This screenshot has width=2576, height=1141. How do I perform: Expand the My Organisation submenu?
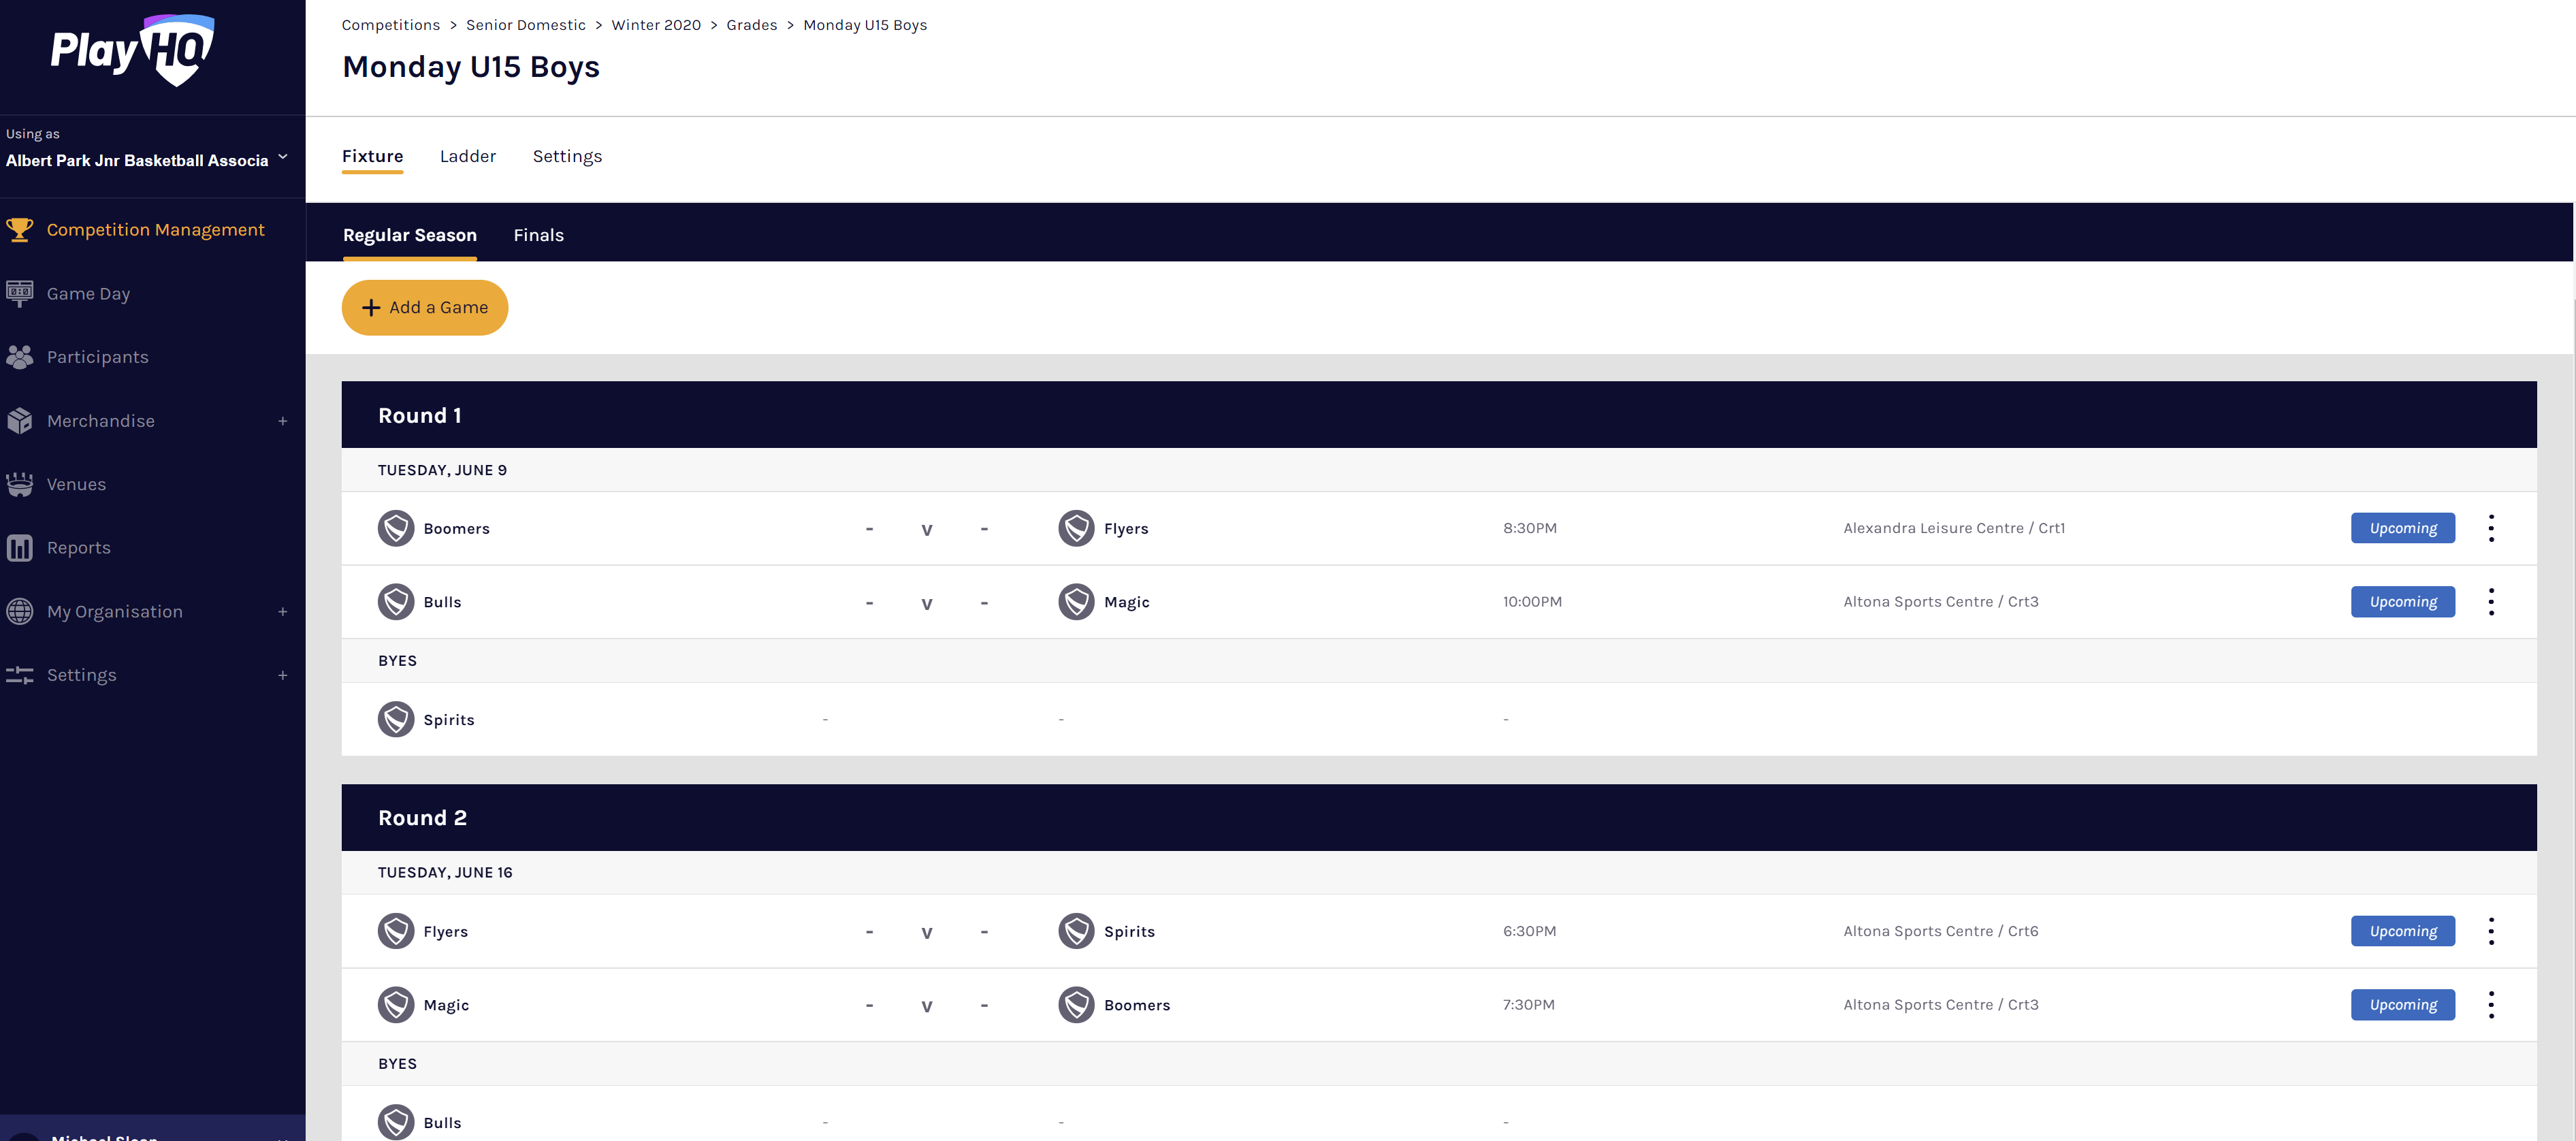click(283, 612)
